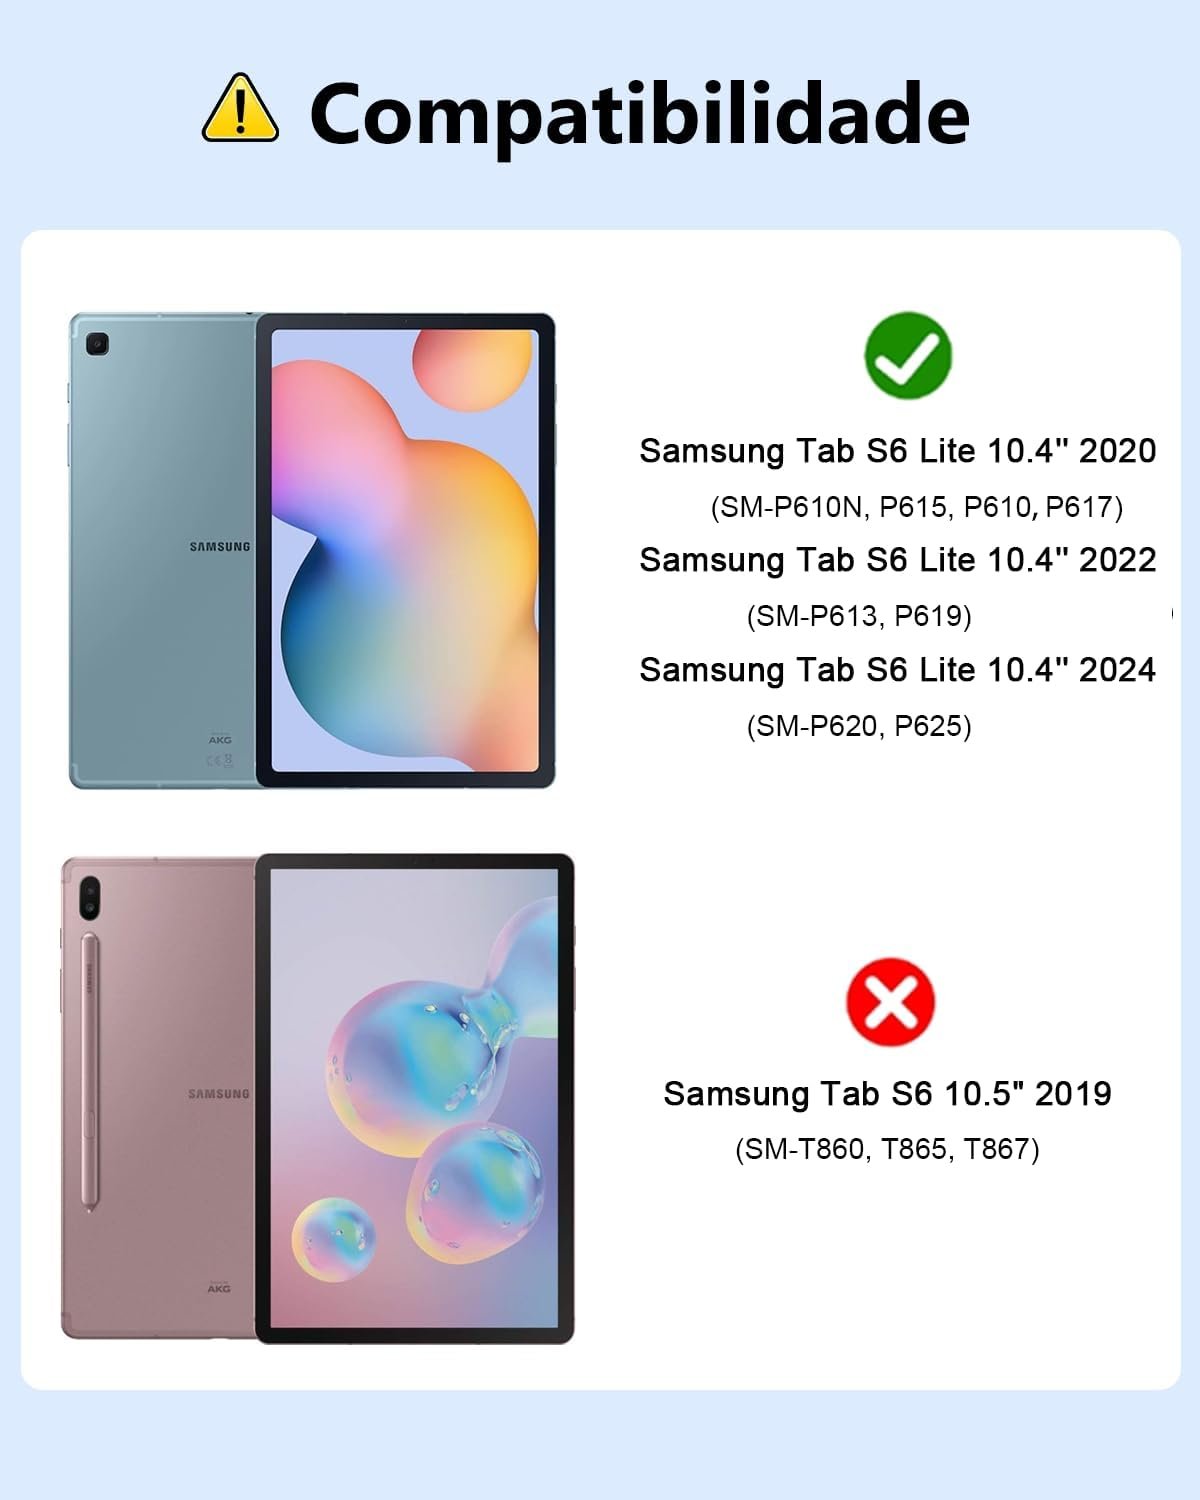Select the pink Tab S6 back view
Image resolution: width=1200 pixels, height=1500 pixels.
160,1098
